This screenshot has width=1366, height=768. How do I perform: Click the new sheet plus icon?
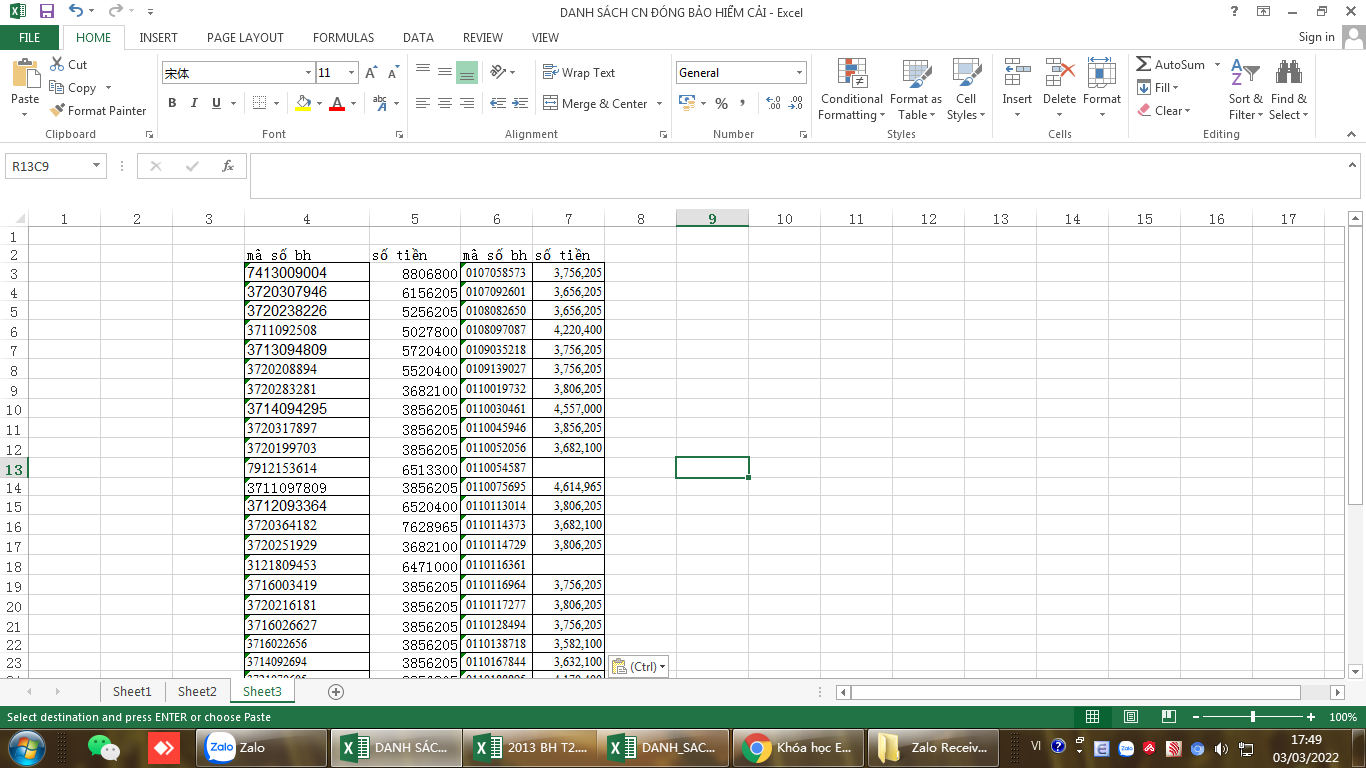coord(336,692)
